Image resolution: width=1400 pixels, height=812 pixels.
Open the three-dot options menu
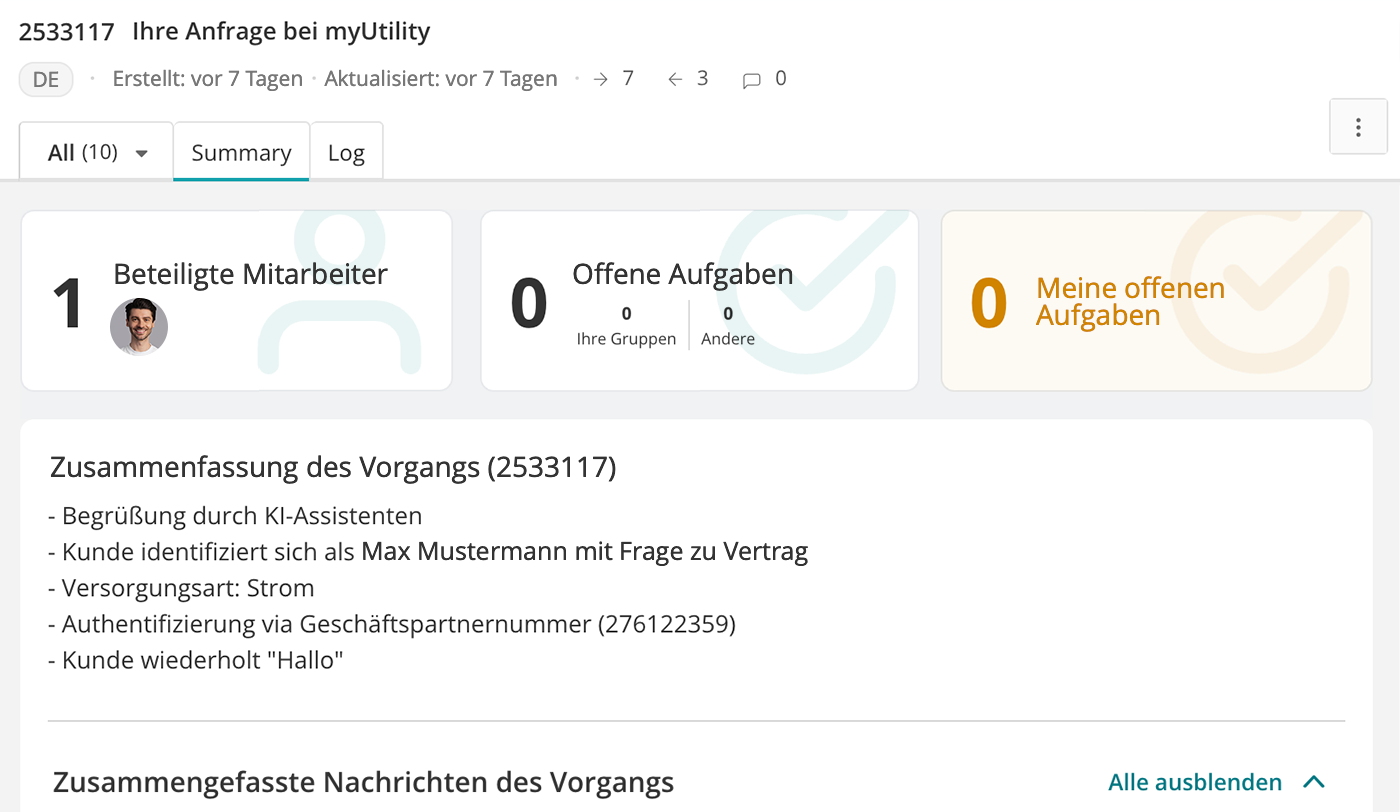point(1358,126)
